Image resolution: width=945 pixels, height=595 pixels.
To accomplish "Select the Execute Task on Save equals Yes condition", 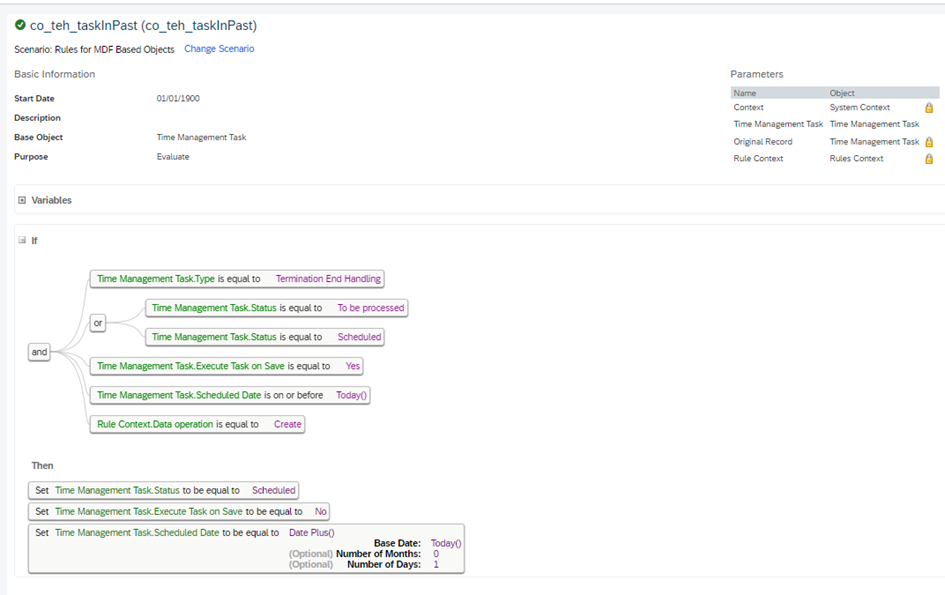I will pos(227,366).
